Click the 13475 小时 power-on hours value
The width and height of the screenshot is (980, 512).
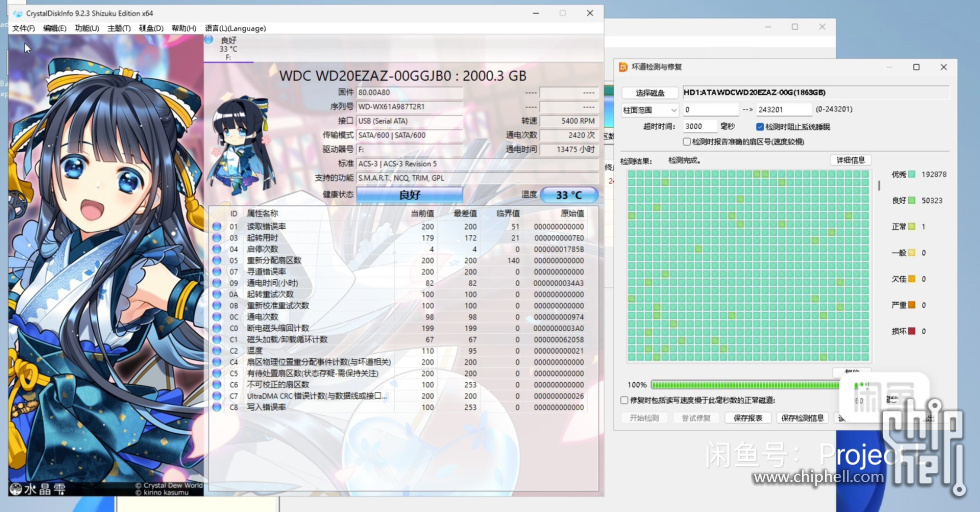coord(569,149)
